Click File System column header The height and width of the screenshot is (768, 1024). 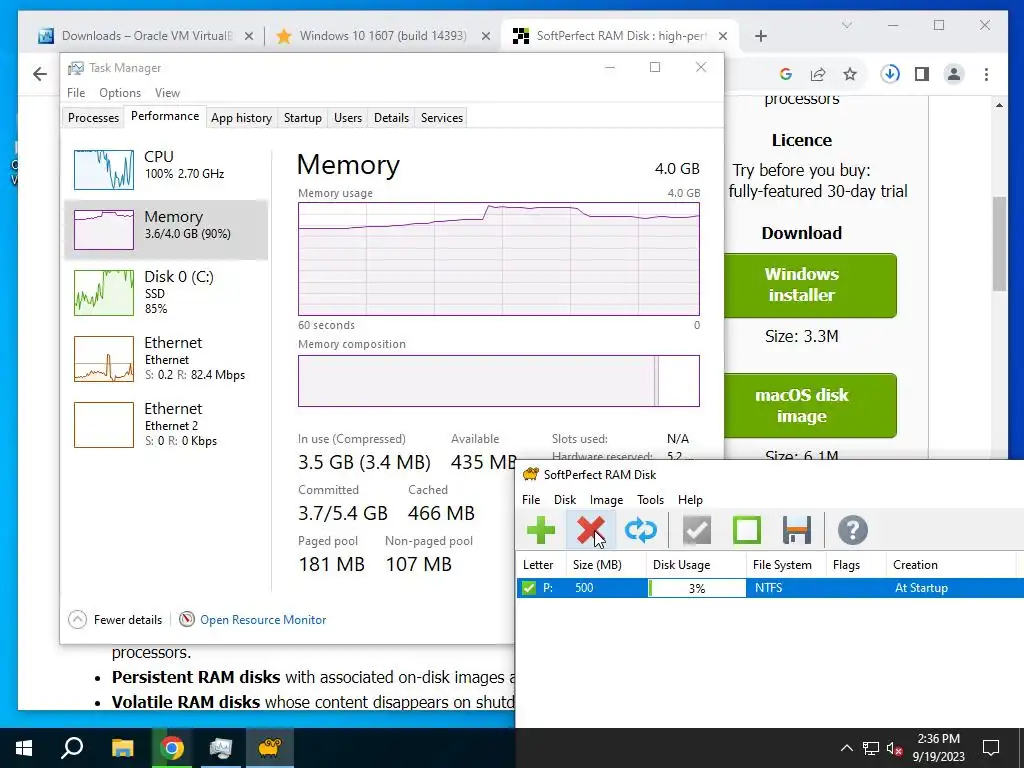point(786,565)
